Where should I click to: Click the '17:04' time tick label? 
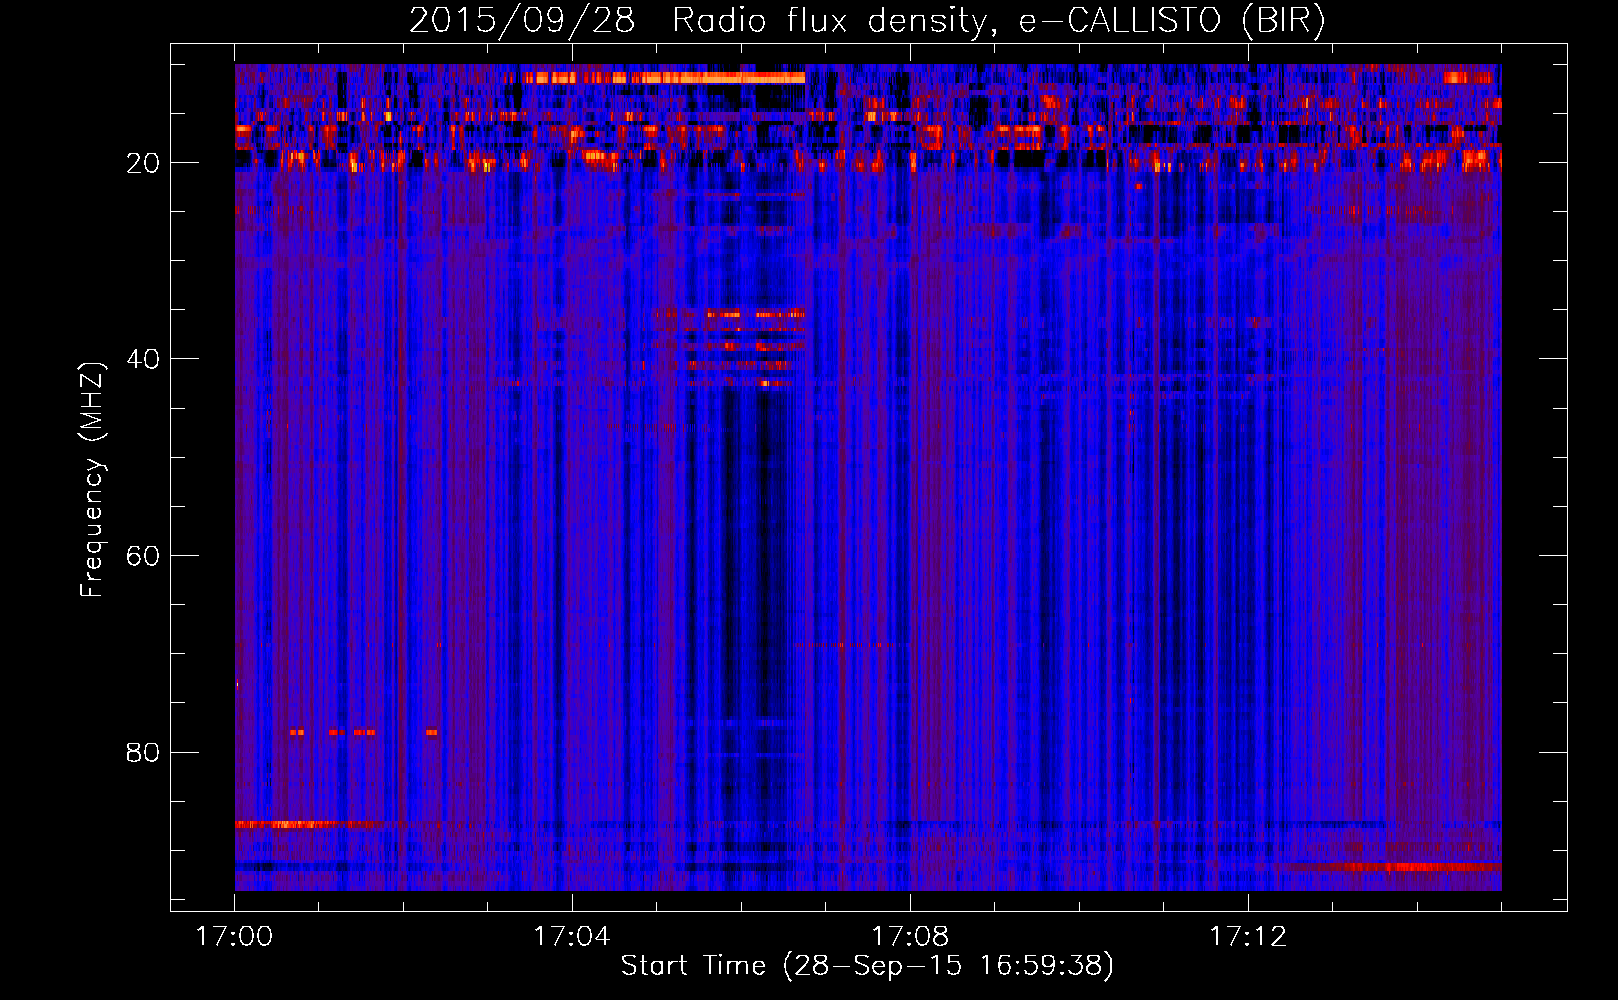click(x=572, y=937)
